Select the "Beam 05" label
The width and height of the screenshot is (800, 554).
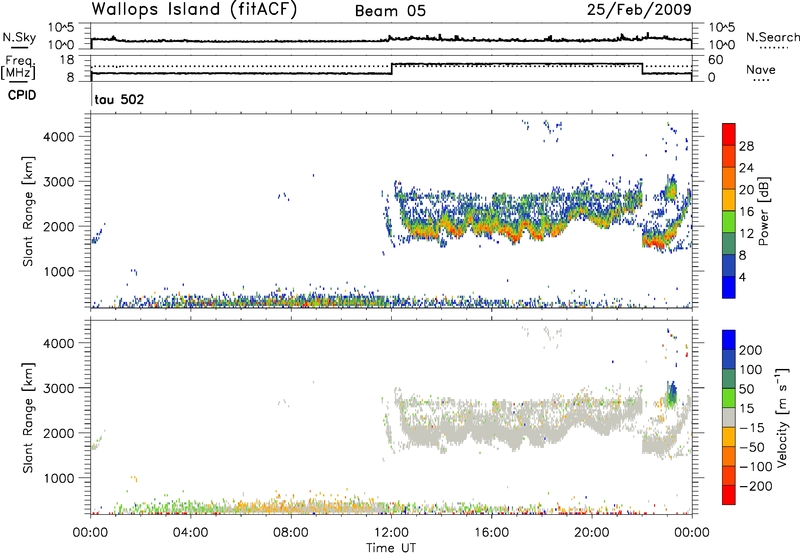point(390,11)
